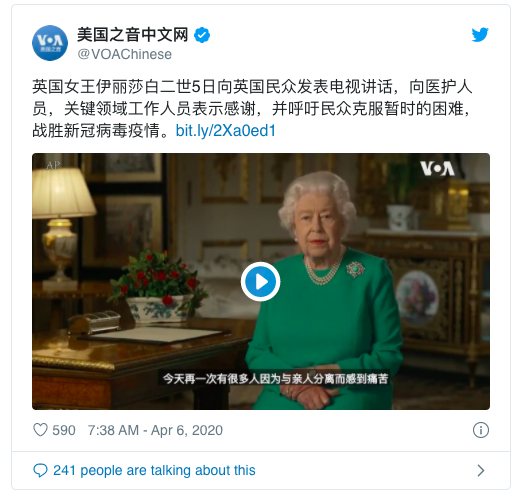The height and width of the screenshot is (499, 520).
Task: Click the VOA watermark in the video
Action: (437, 168)
